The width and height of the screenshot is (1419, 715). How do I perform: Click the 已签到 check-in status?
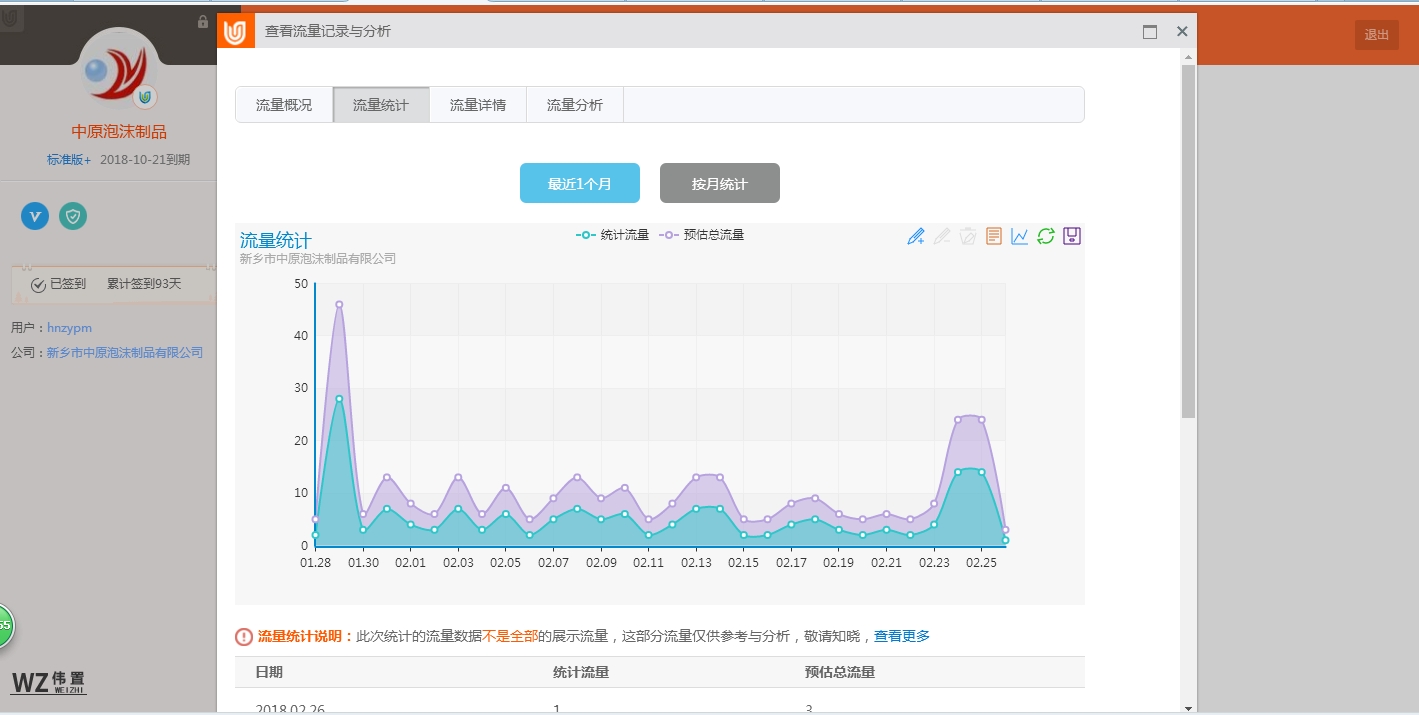pyautogui.click(x=59, y=284)
